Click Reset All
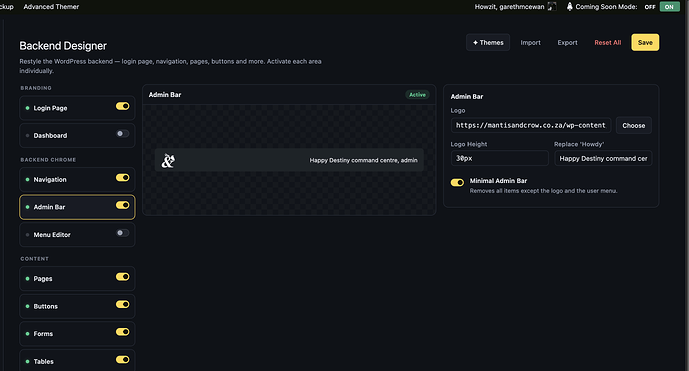689x371 pixels. point(608,43)
